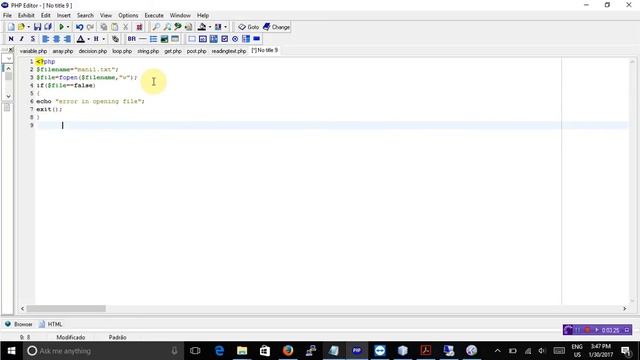Open the run options dropdown arrow

click(68, 27)
